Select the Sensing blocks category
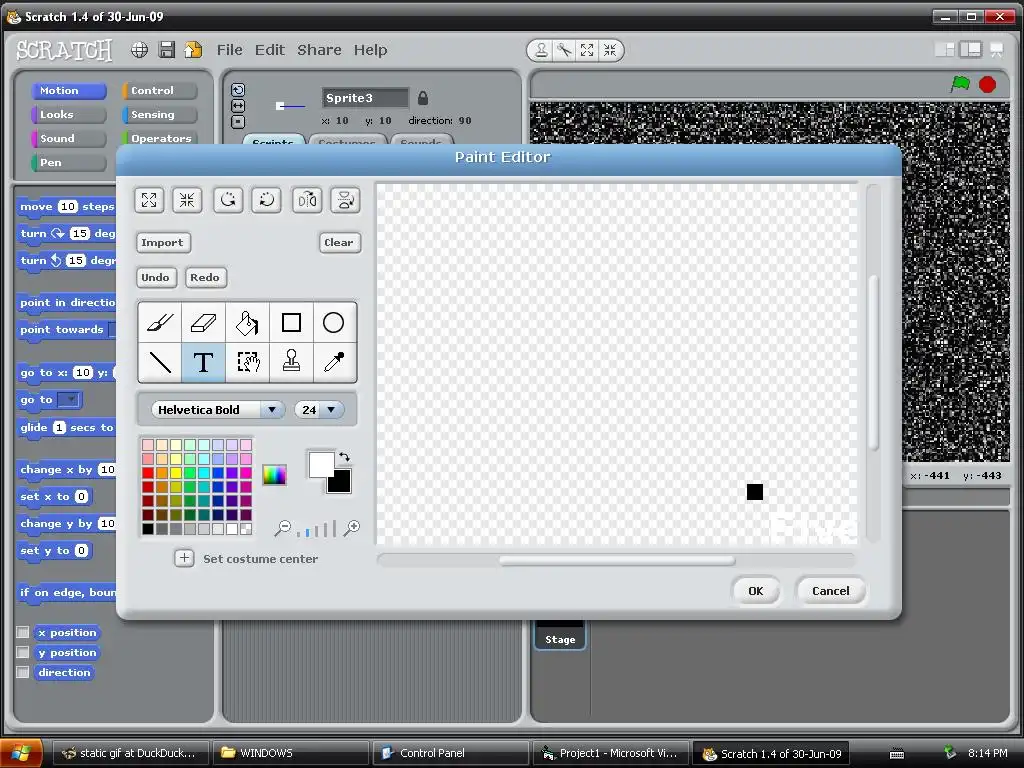1024x768 pixels. tap(159, 114)
